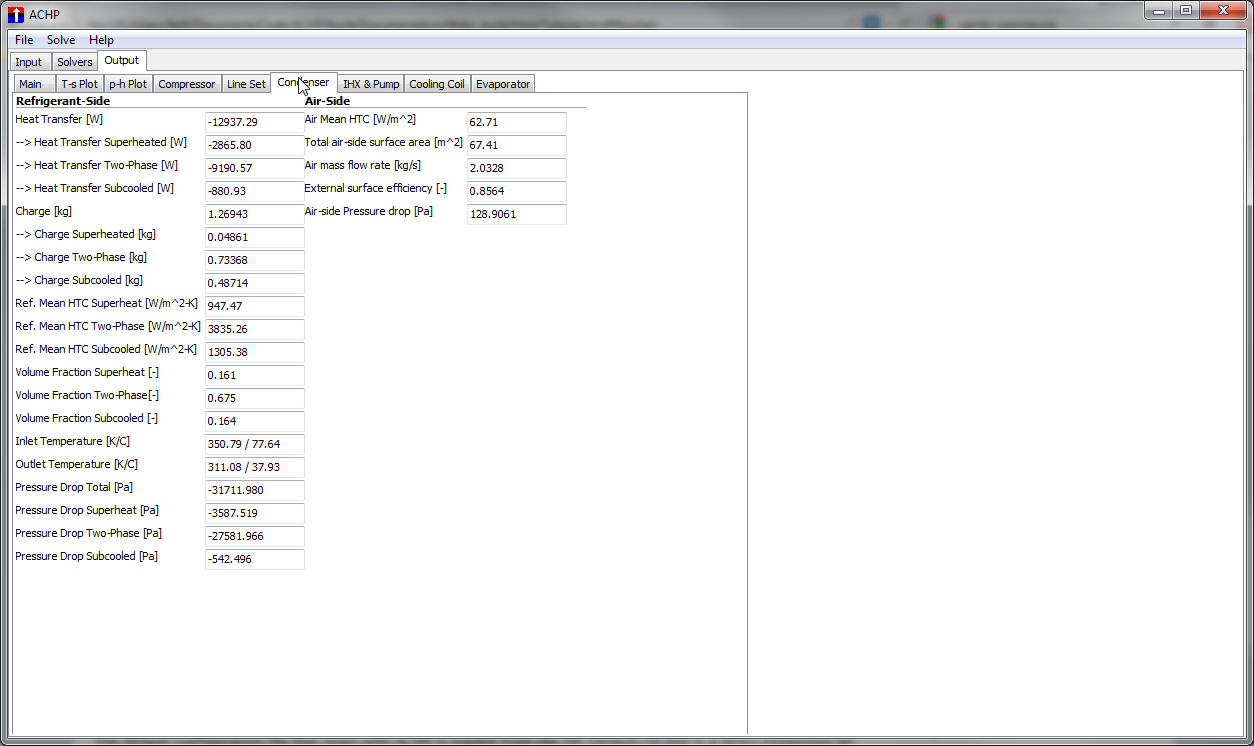Screen dimensions: 1254x746
Task: Click the Heat Transfer [W] value field
Action: point(254,122)
